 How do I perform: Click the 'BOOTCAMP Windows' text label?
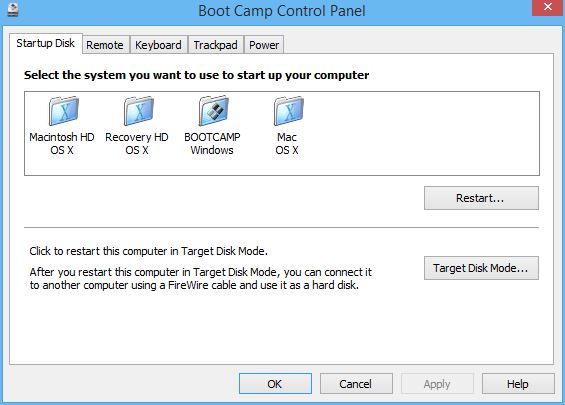tap(212, 143)
